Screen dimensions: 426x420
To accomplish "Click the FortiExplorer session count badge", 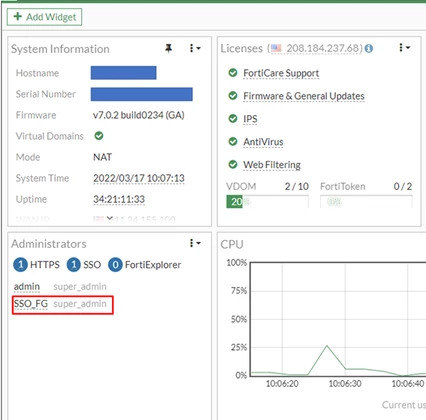I will [115, 265].
